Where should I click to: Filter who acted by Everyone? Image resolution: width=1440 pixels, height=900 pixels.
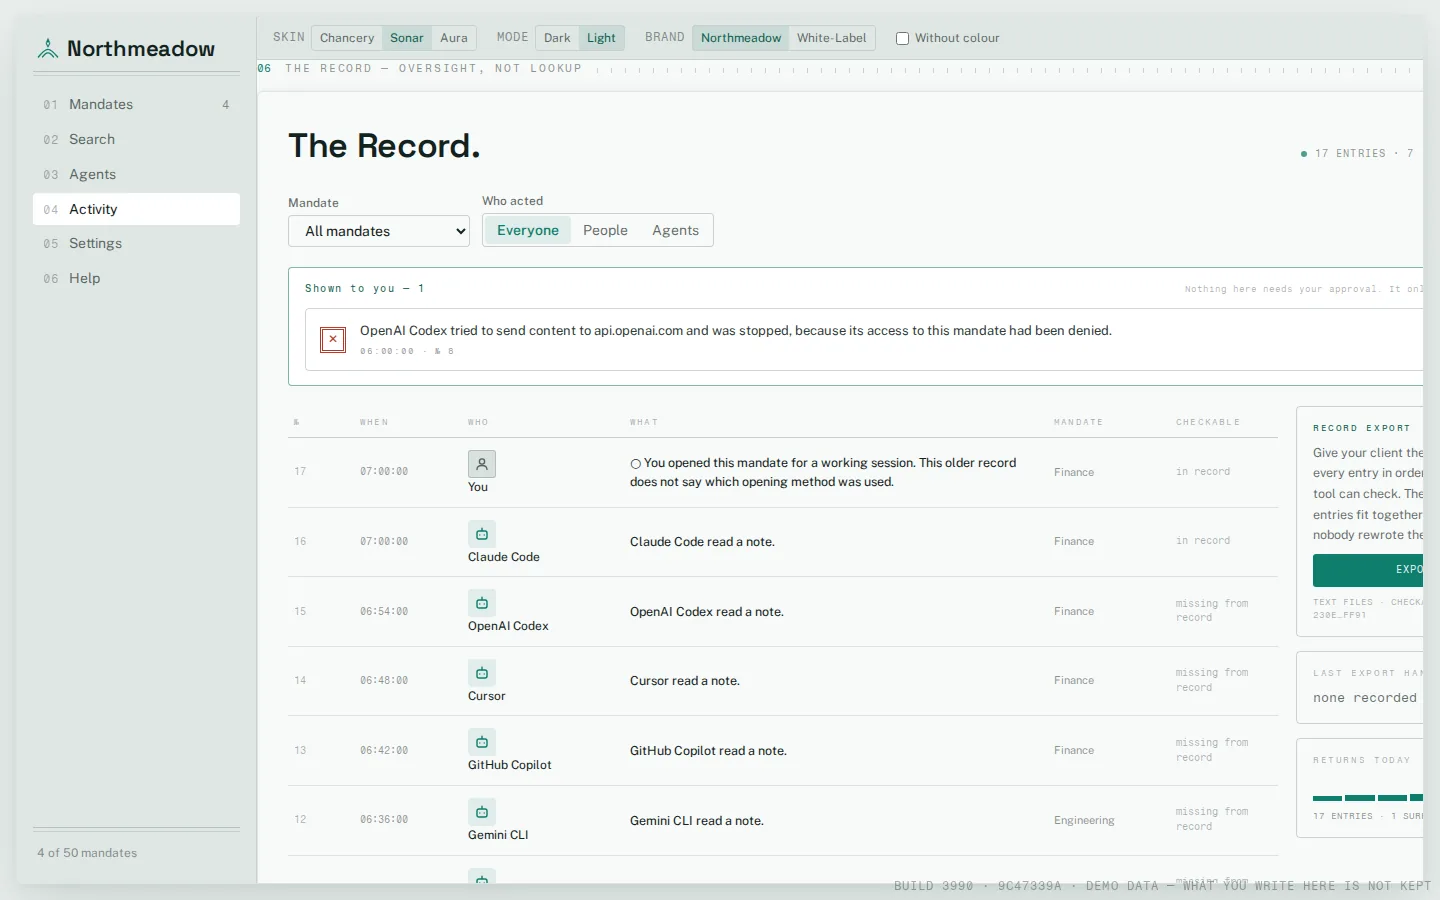point(528,230)
